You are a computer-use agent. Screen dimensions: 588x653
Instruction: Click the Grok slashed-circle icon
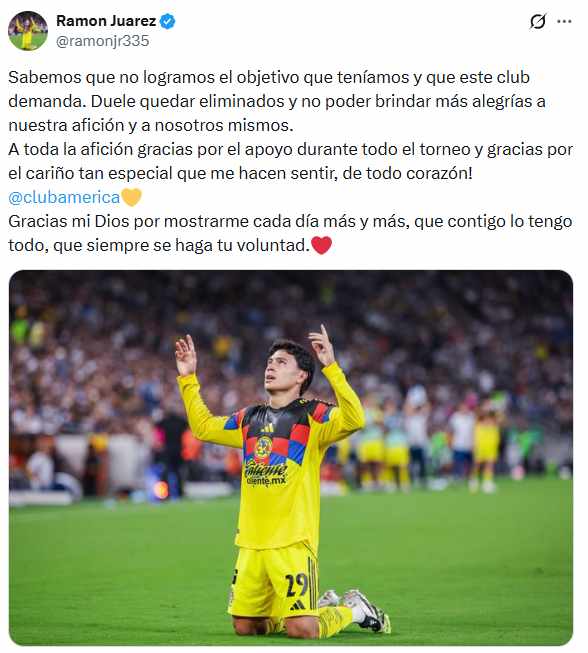[x=538, y=21]
